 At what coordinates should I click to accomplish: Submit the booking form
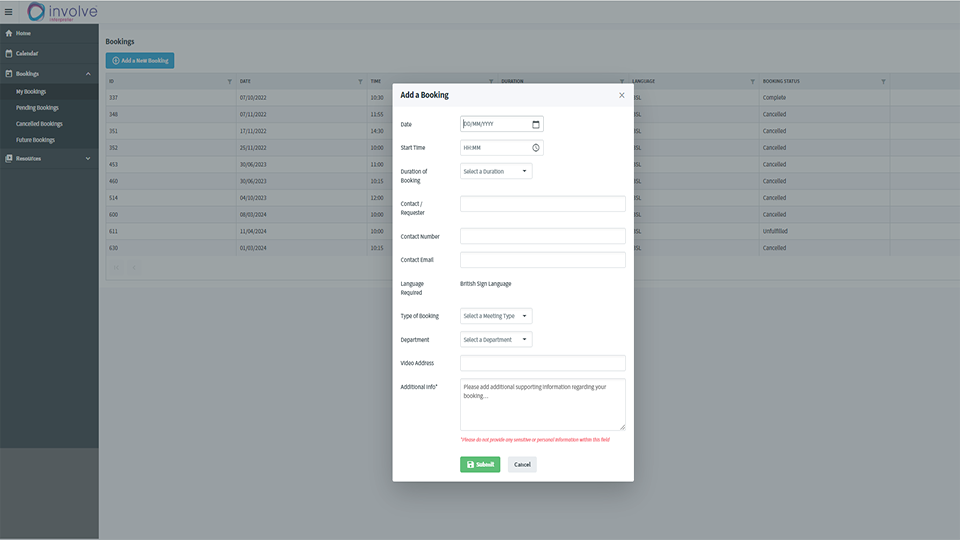(480, 464)
